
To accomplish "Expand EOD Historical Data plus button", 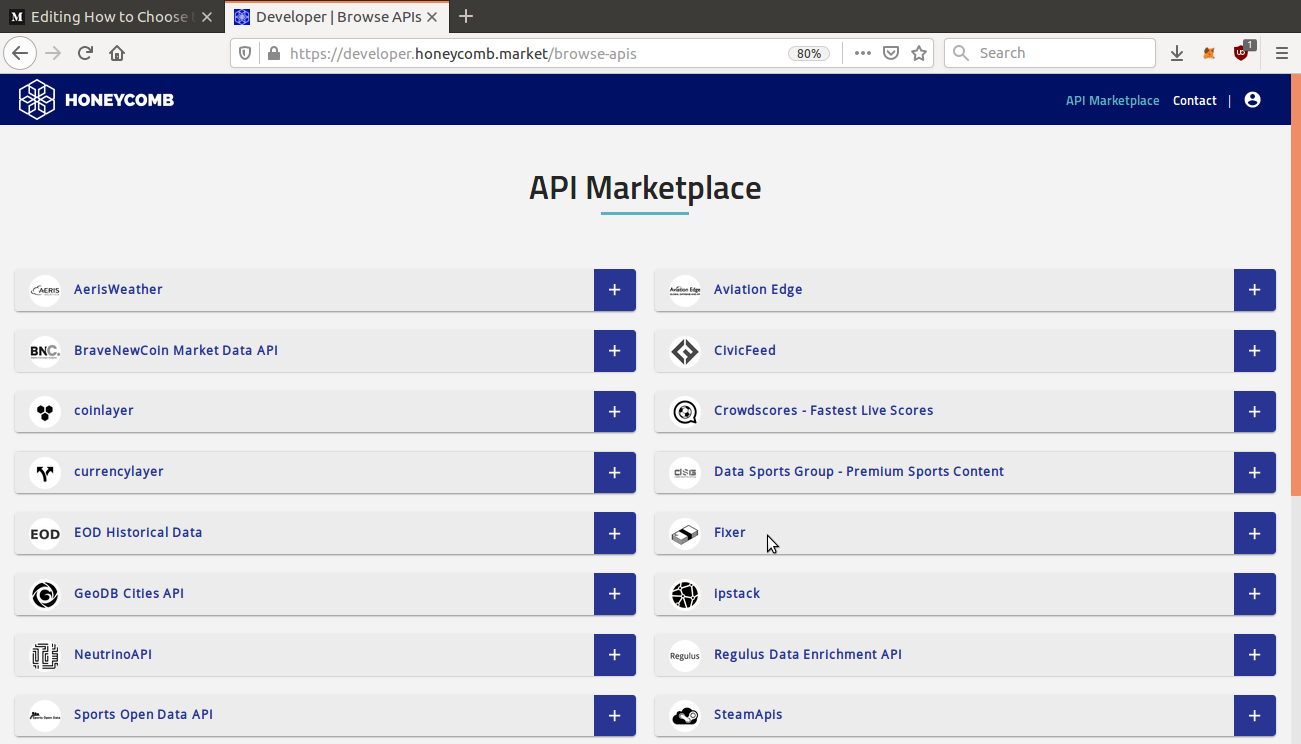I will coord(615,533).
